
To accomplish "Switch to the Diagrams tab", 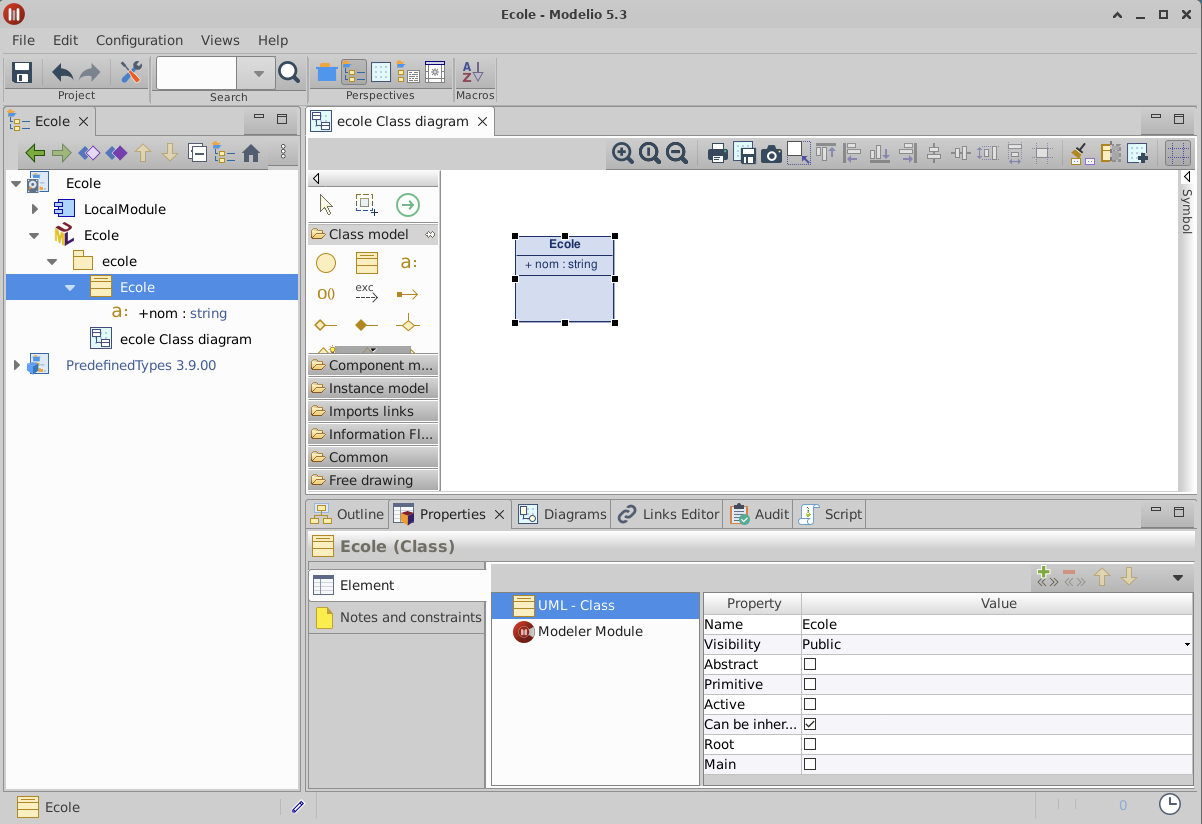I will [562, 514].
